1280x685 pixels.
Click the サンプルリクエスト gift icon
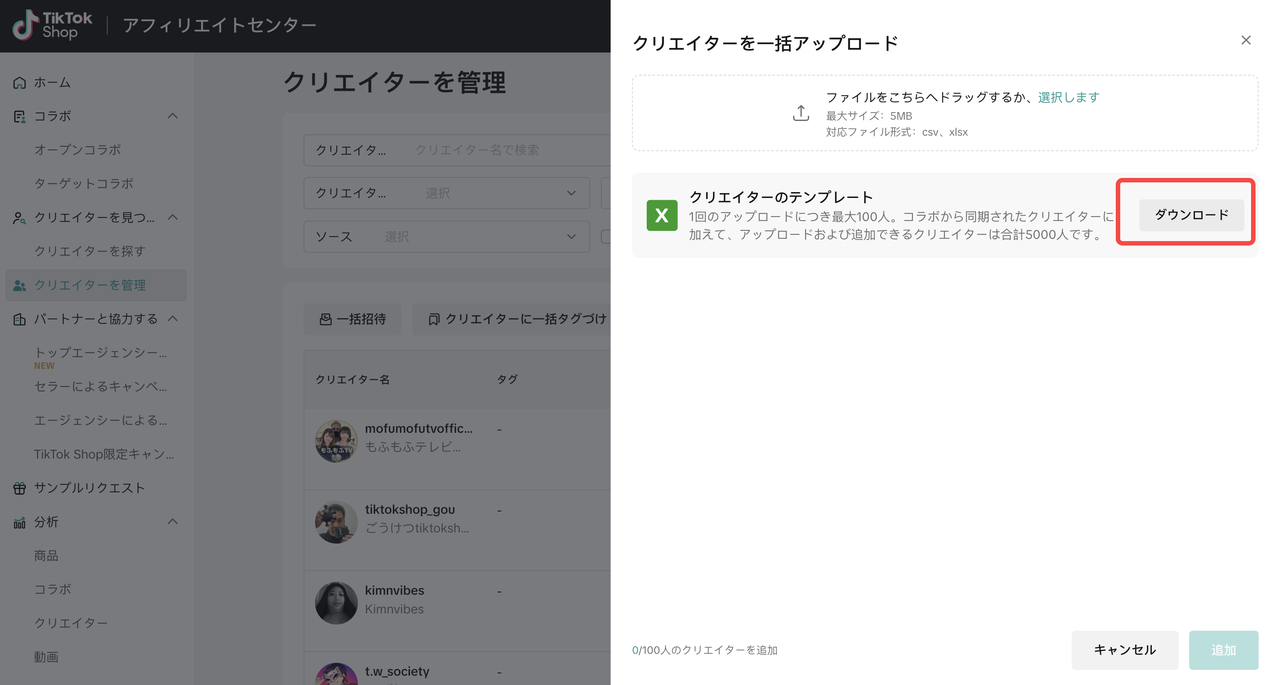pos(19,488)
